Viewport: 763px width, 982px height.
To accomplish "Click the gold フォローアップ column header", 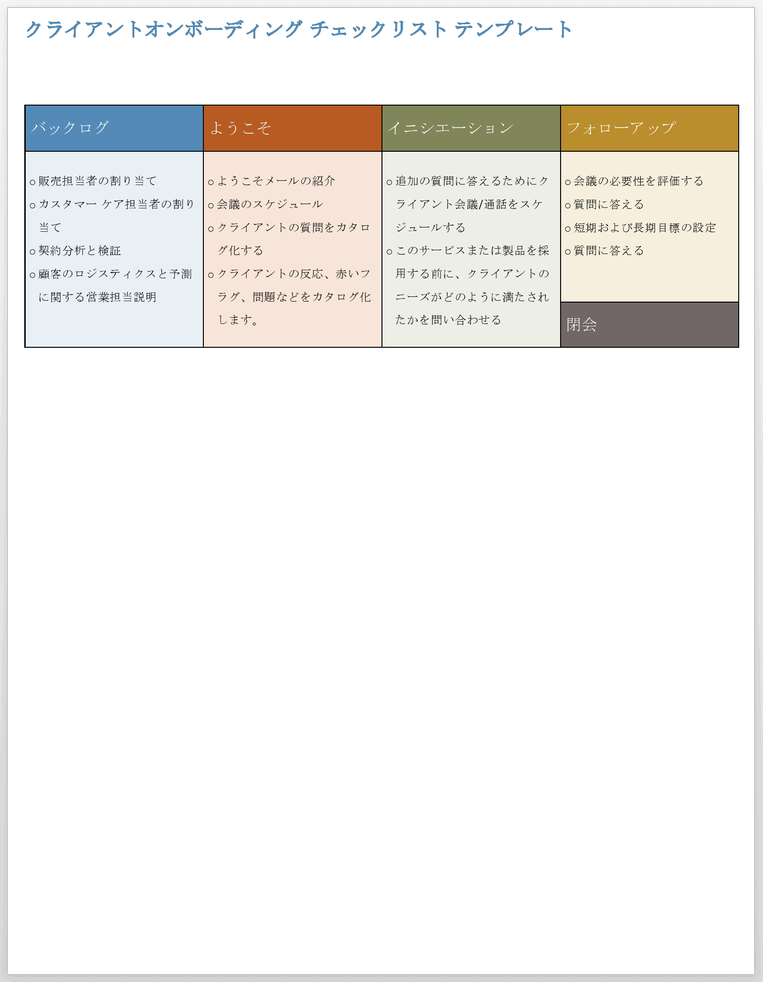I will 649,128.
